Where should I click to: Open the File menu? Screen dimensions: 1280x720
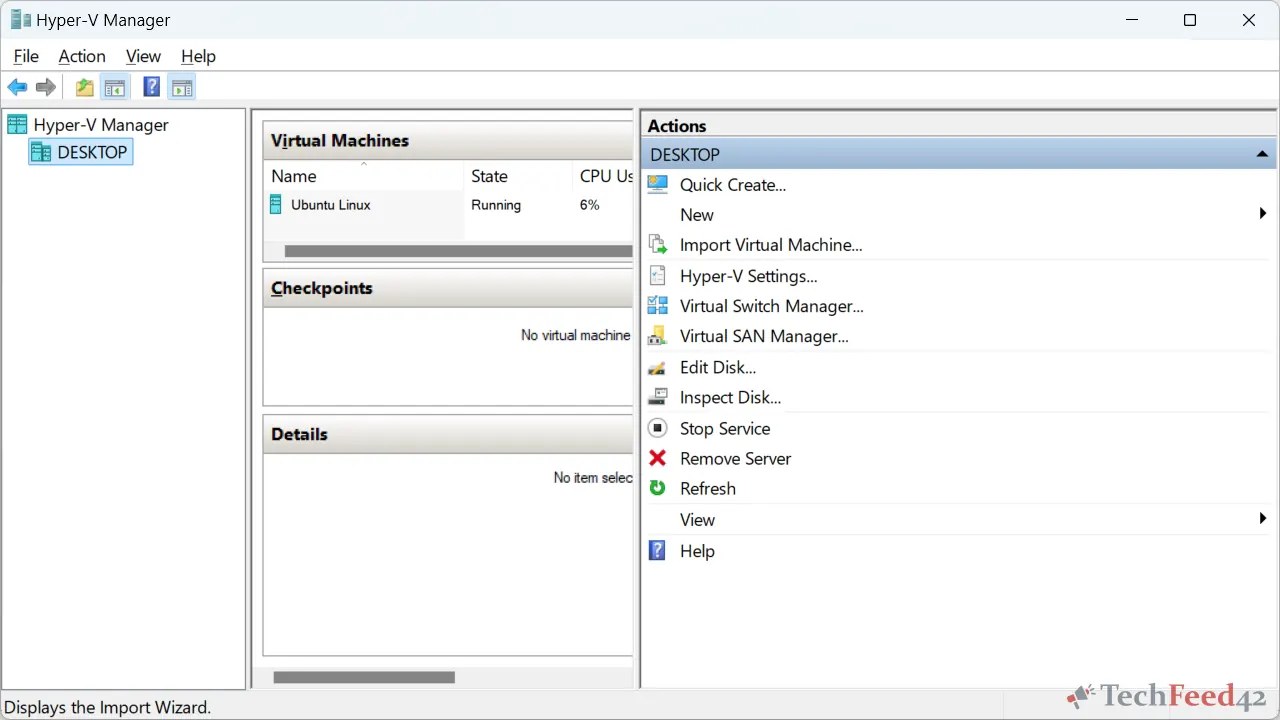(26, 56)
